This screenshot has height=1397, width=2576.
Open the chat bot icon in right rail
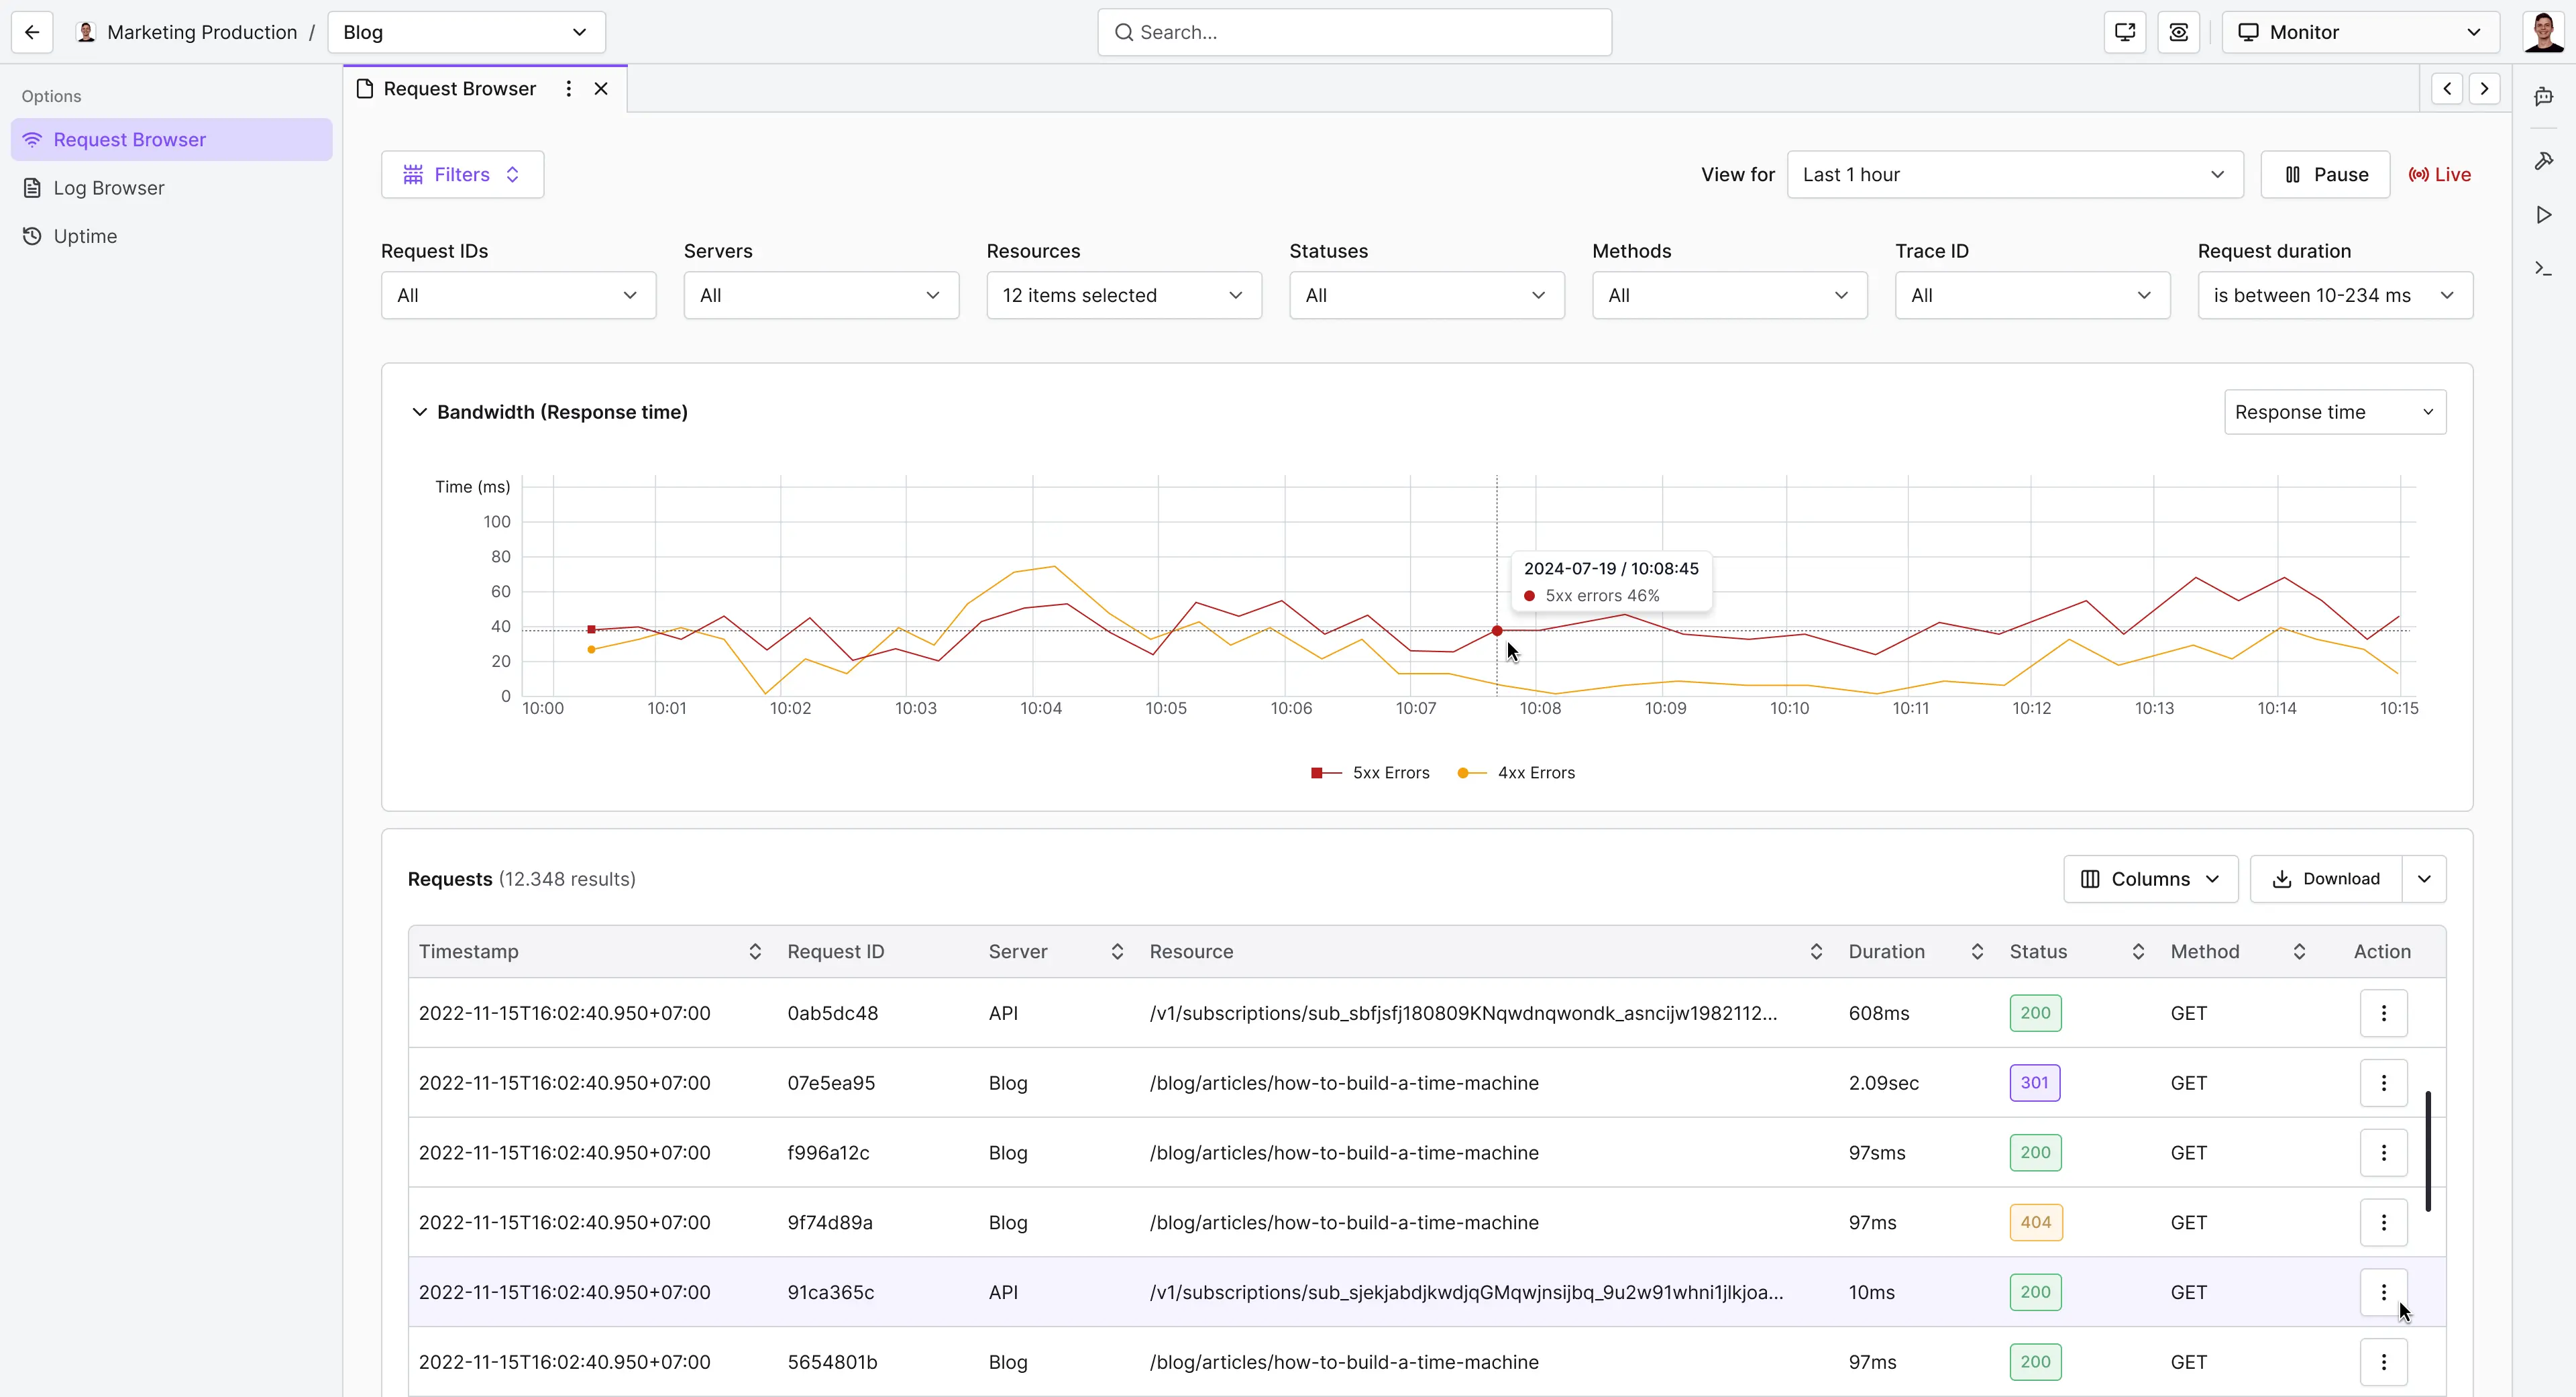pyautogui.click(x=2544, y=97)
